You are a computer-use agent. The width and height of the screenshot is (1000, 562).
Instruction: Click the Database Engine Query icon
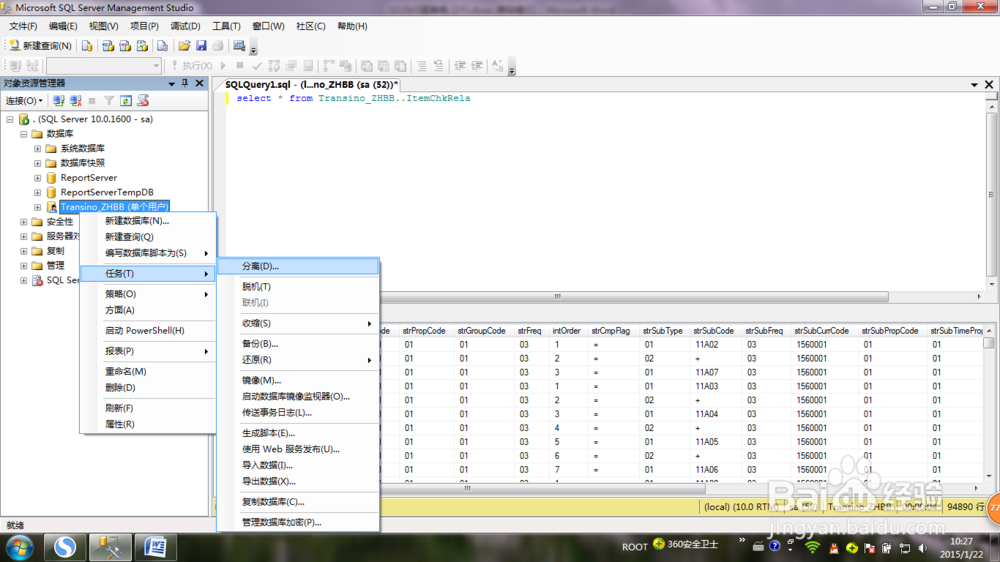click(x=87, y=46)
